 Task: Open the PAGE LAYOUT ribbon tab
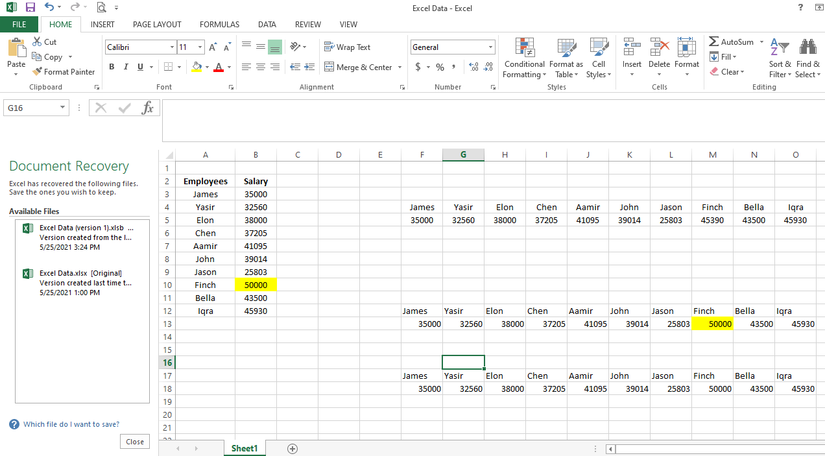[x=157, y=24]
